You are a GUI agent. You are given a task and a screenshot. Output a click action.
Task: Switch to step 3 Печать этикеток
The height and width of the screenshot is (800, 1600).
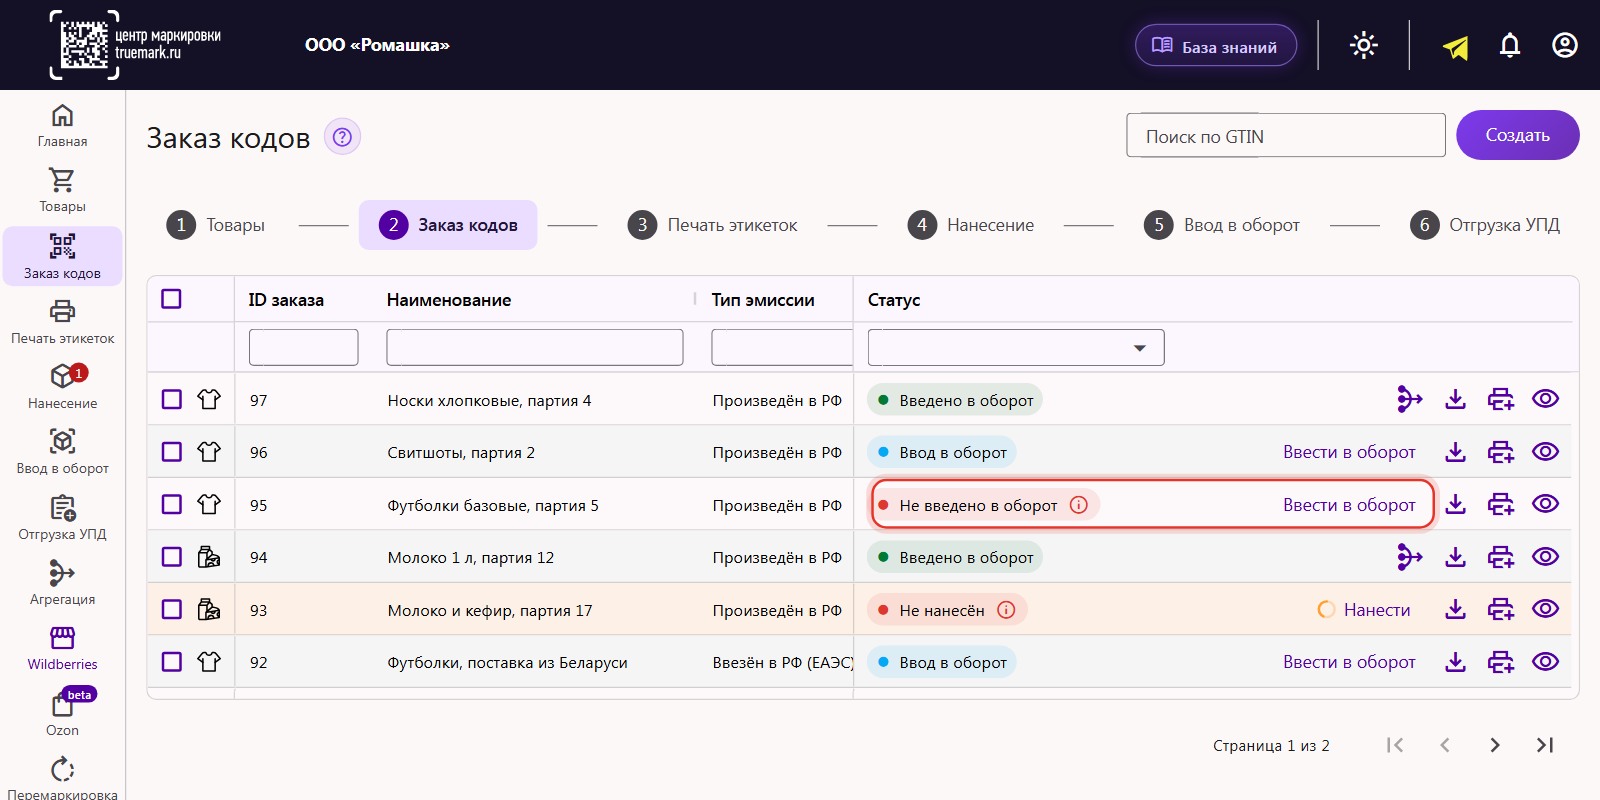[x=713, y=225]
